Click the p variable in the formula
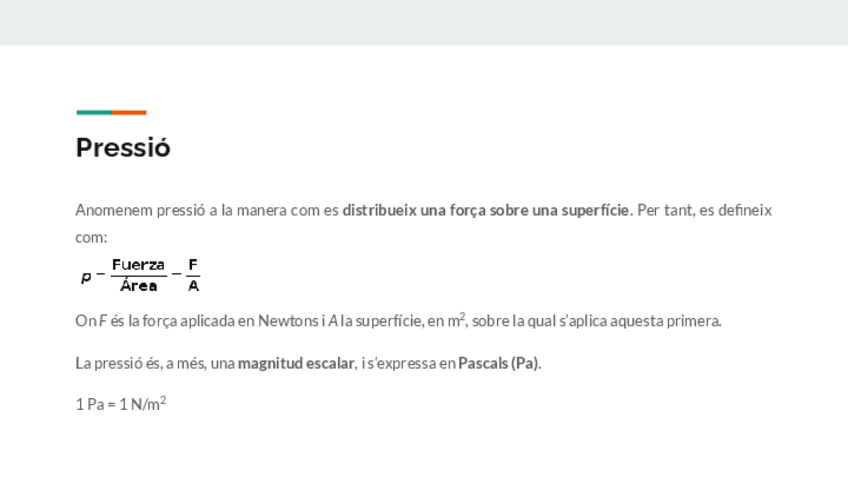The width and height of the screenshot is (848, 477). [86, 276]
